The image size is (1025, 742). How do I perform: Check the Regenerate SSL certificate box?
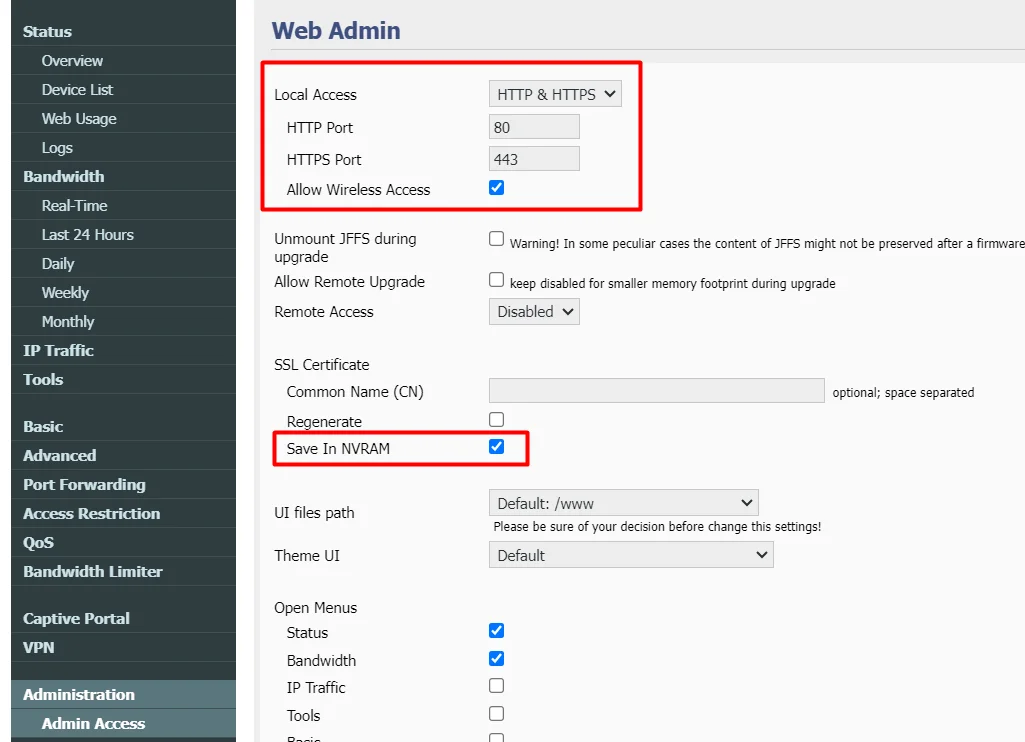tap(496, 419)
